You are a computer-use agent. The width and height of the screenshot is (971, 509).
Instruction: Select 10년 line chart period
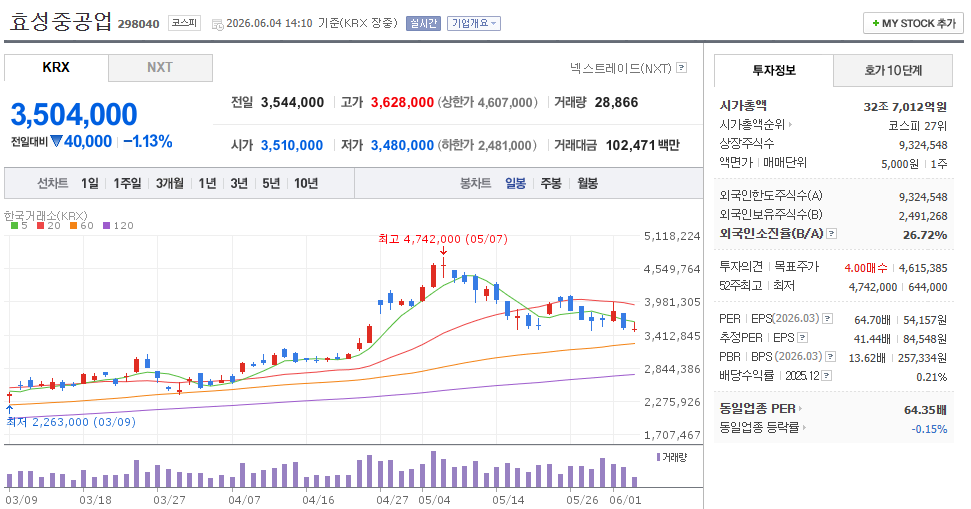(x=306, y=183)
